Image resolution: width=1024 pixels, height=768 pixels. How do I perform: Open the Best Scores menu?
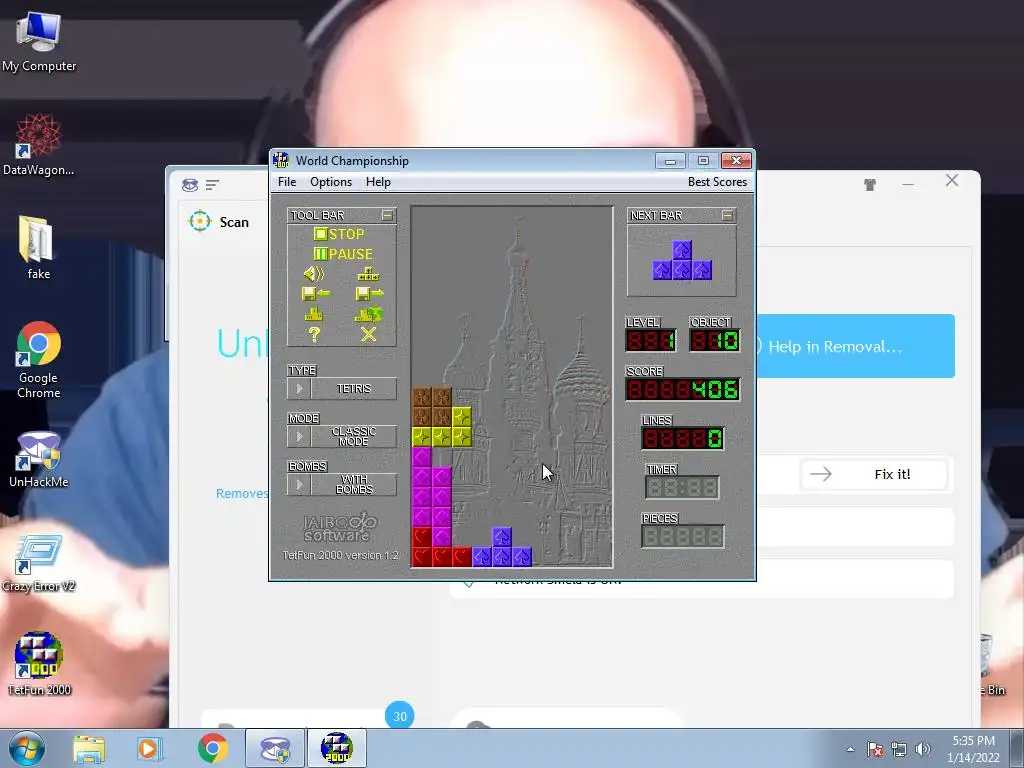click(717, 182)
